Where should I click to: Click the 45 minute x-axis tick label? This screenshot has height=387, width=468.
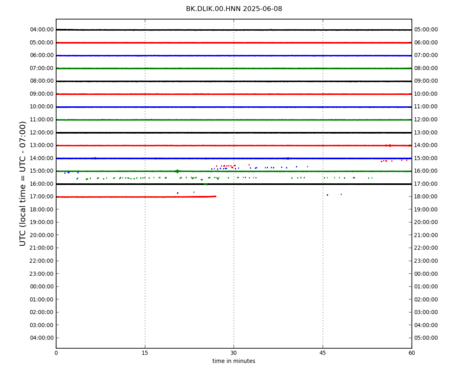[x=322, y=353]
